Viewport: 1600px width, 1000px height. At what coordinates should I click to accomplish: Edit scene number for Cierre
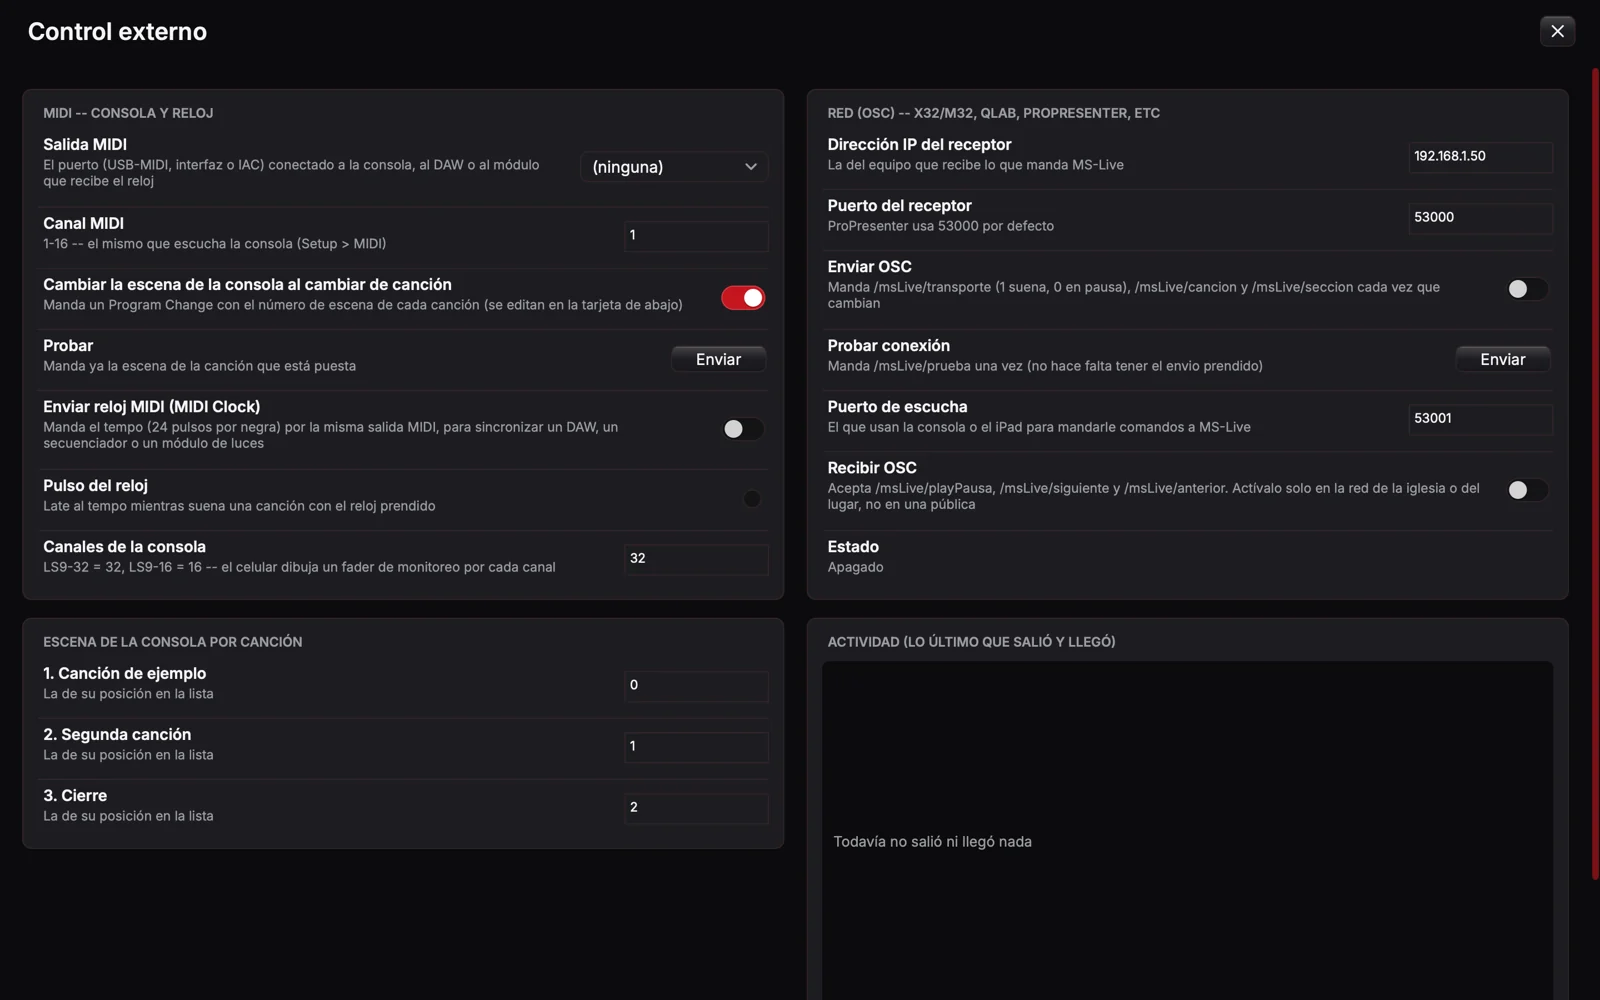(696, 808)
